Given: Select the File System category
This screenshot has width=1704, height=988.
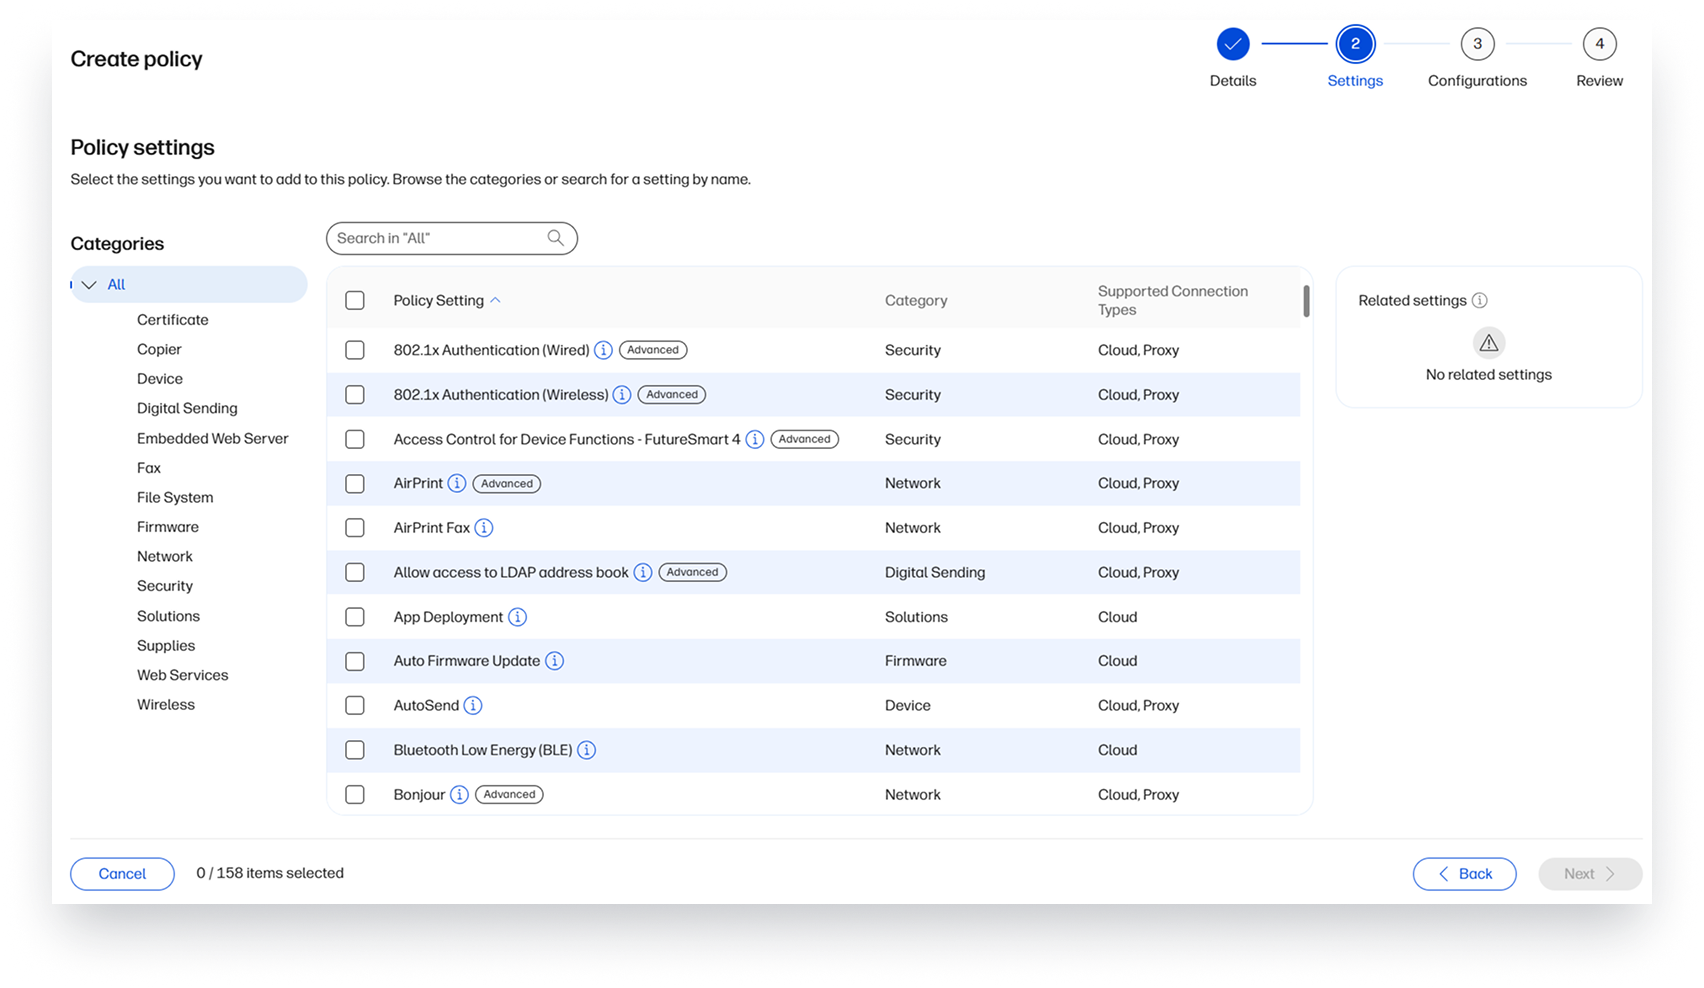Looking at the screenshot, I should coord(175,497).
